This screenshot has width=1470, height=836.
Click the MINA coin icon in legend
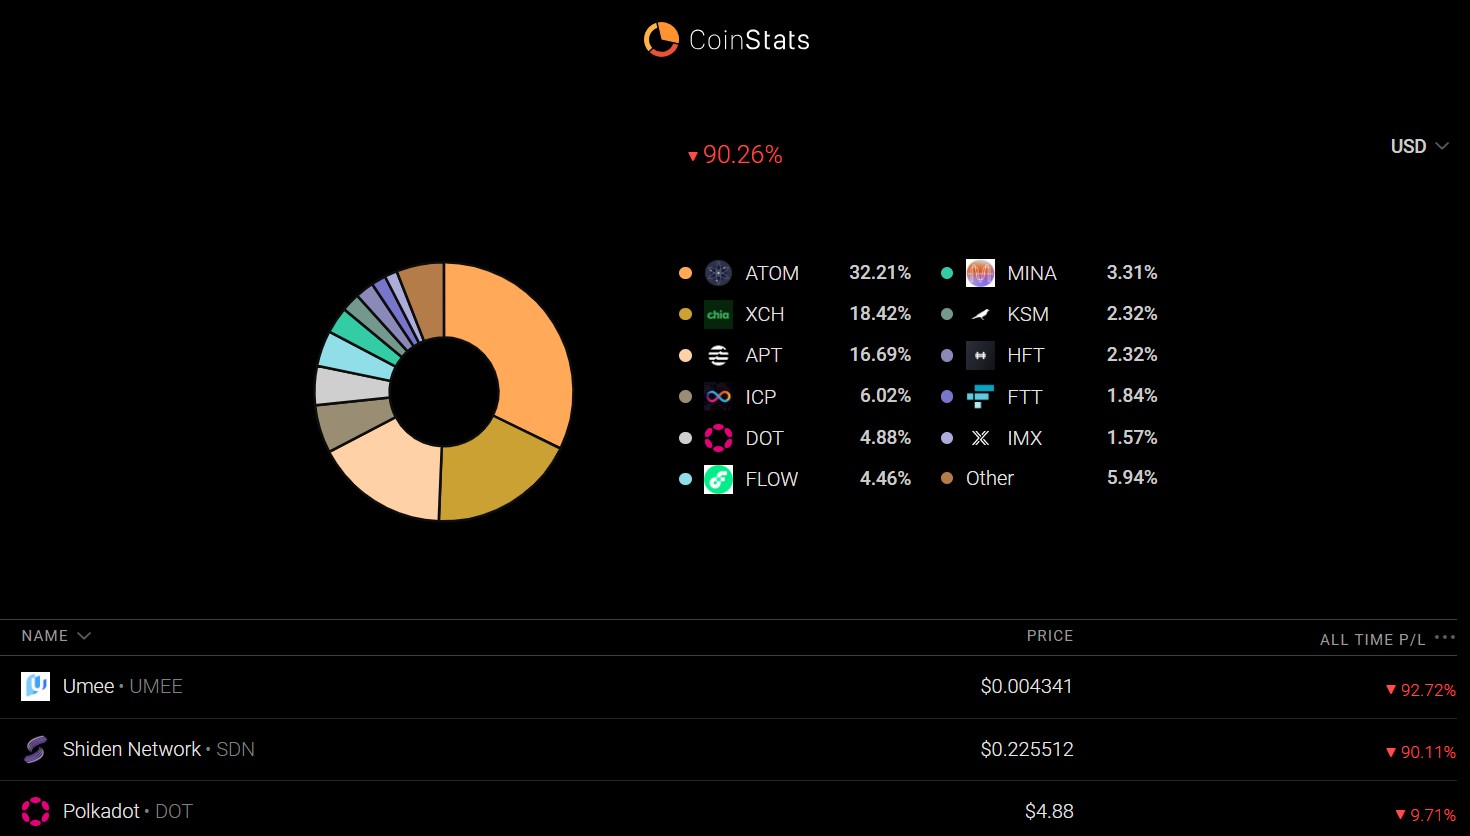[x=980, y=273]
